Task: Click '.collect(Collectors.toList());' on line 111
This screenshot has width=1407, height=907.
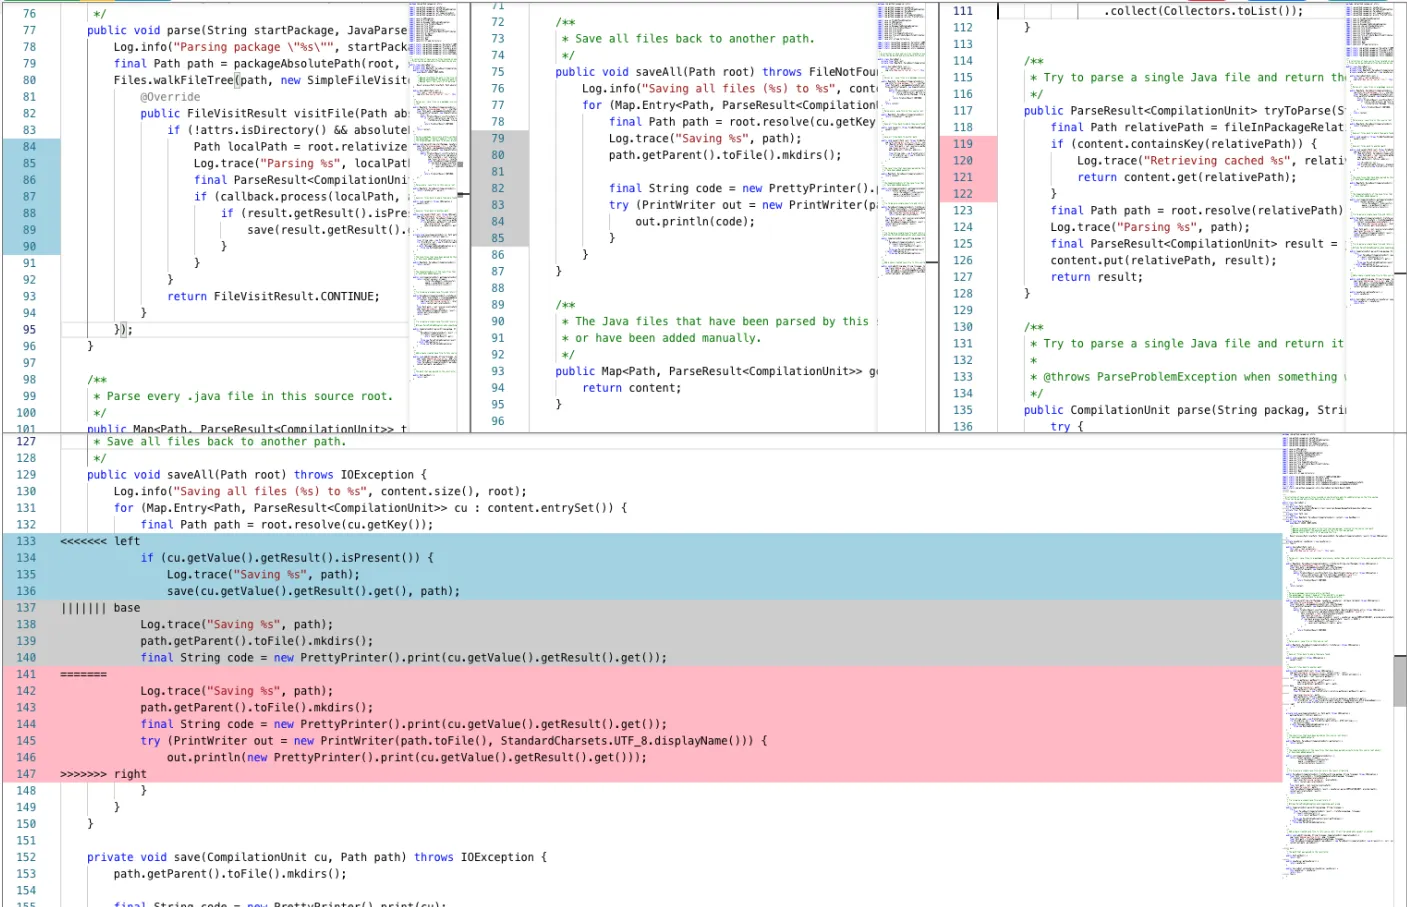Action: pyautogui.click(x=1204, y=11)
